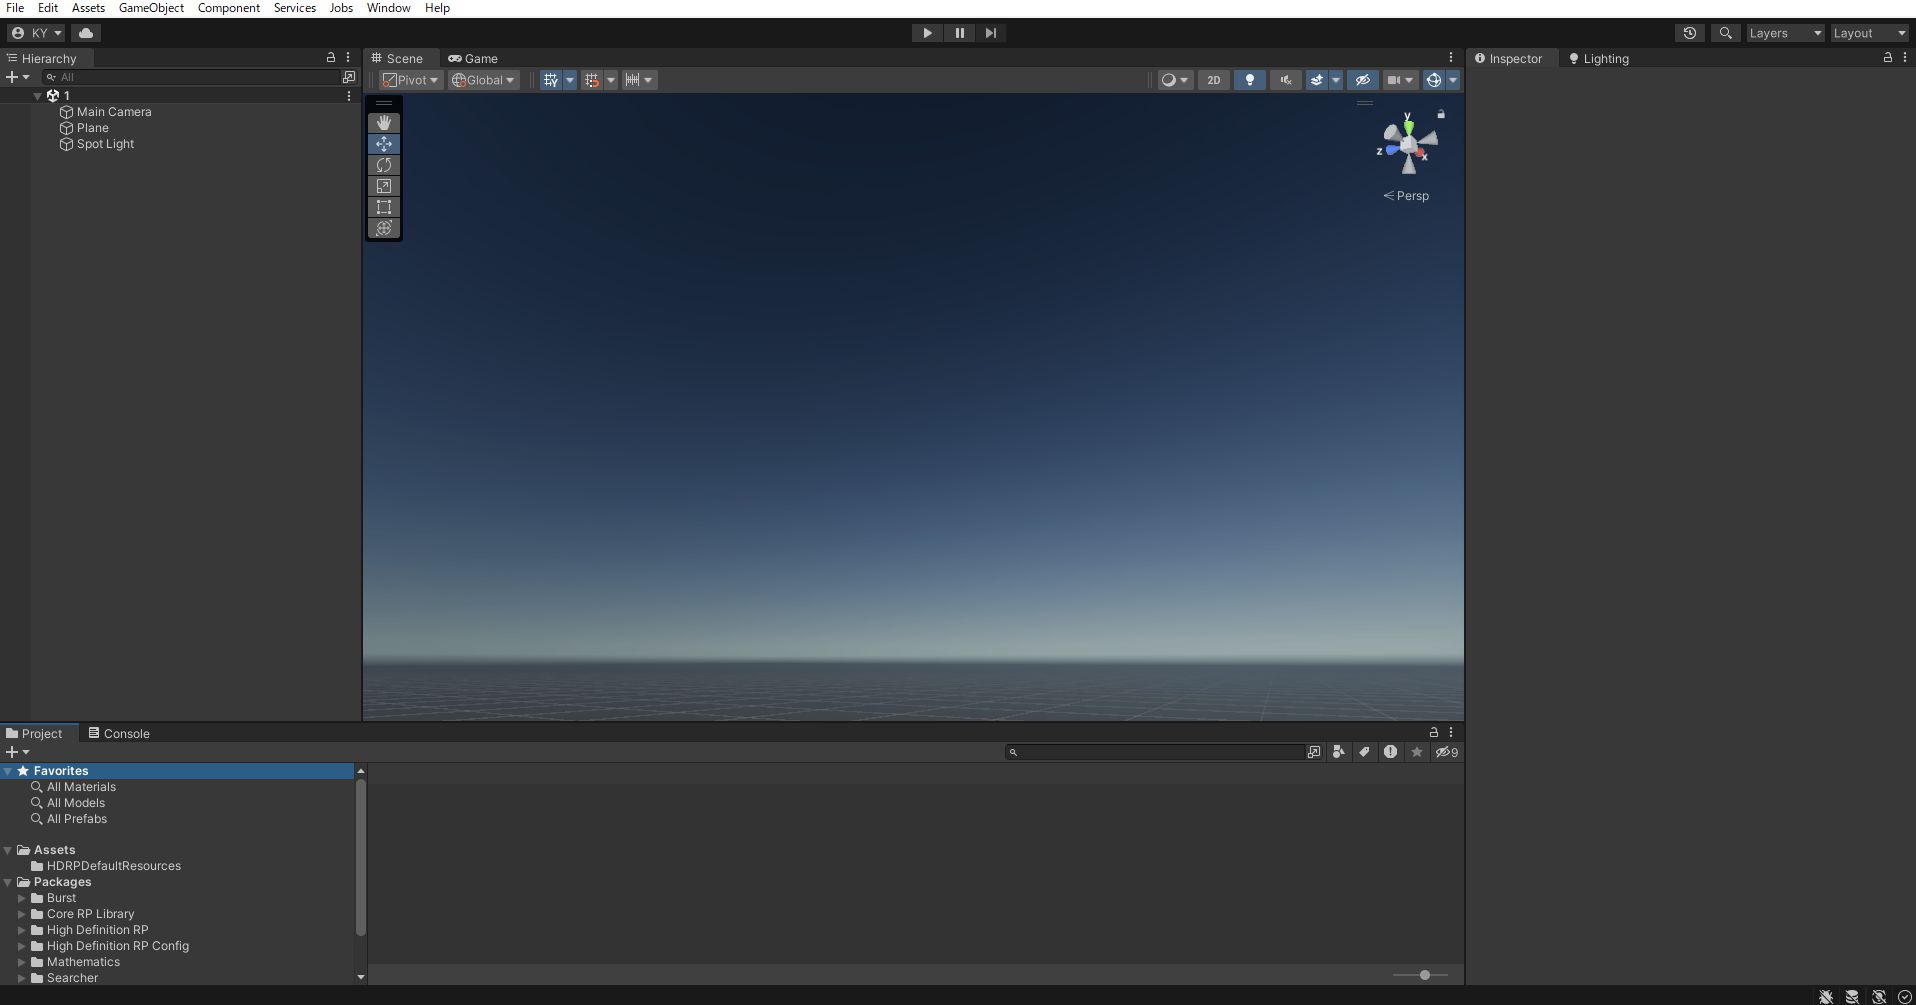Switch to the Console tab
The width and height of the screenshot is (1916, 1005).
pyautogui.click(x=119, y=733)
